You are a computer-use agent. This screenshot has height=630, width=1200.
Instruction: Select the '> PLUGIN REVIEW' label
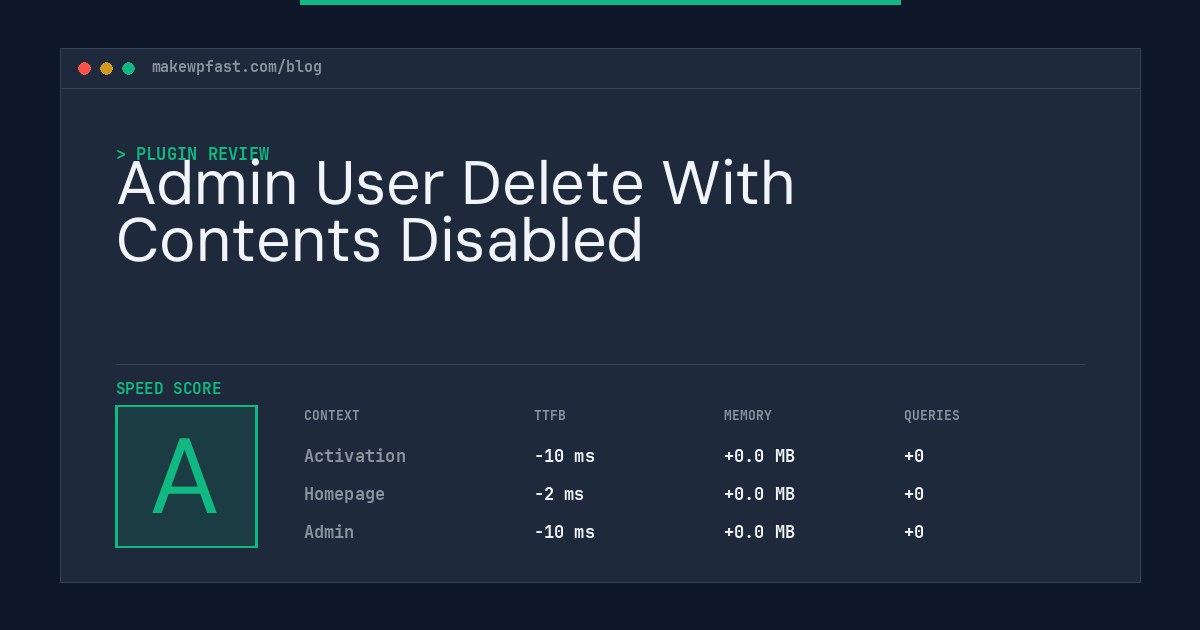click(192, 154)
